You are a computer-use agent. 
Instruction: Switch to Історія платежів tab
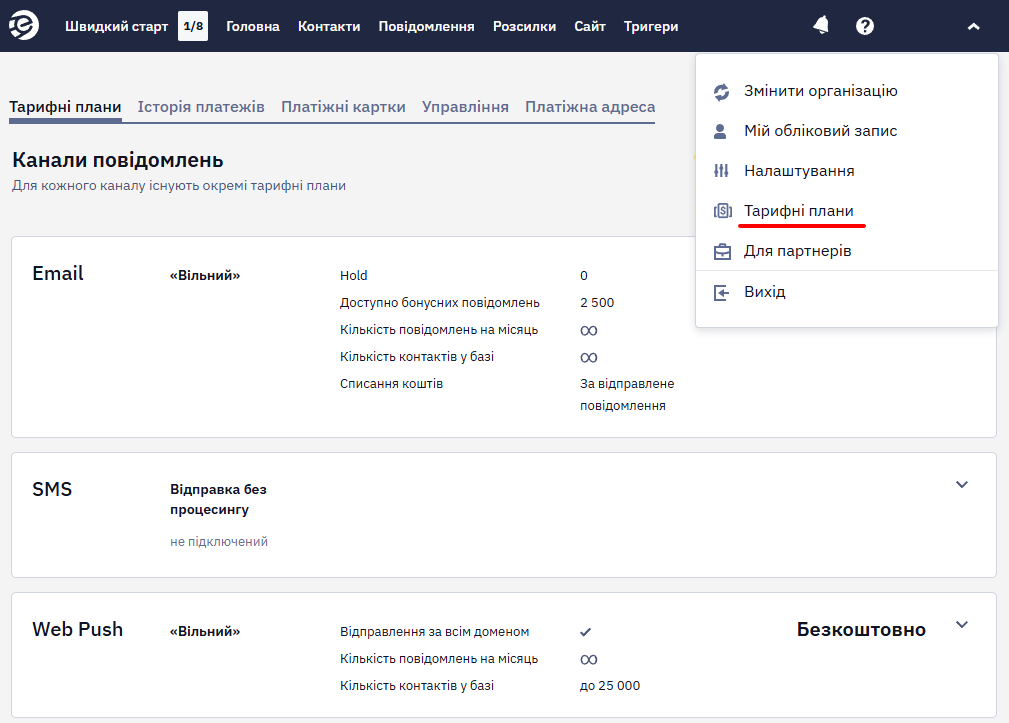point(201,107)
